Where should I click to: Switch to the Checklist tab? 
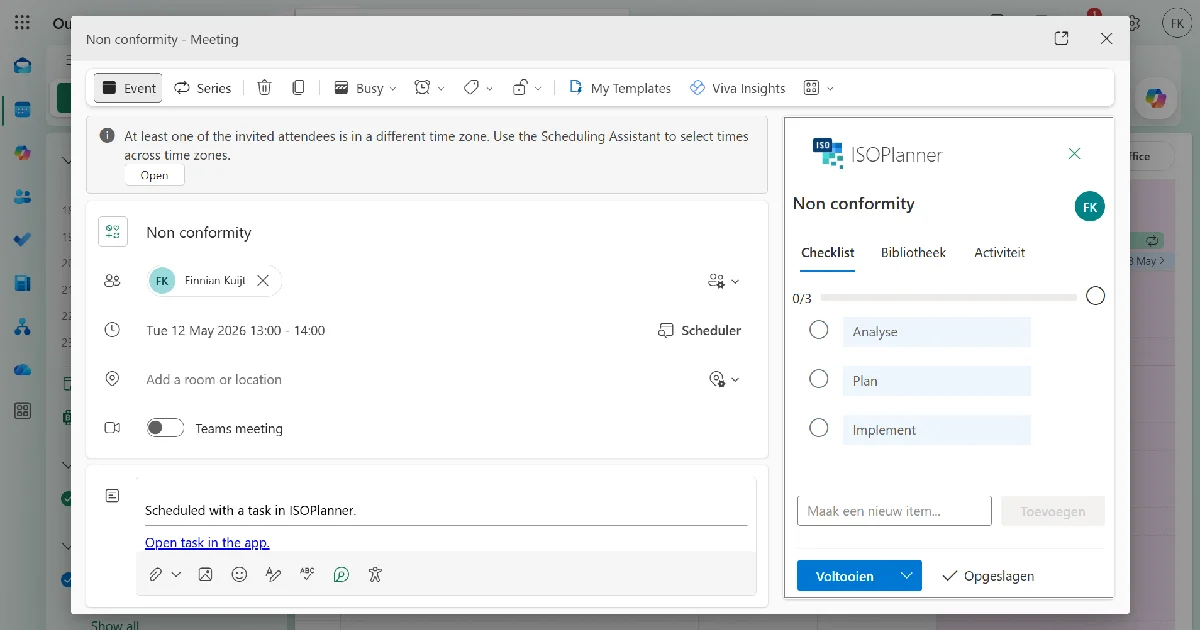[x=828, y=252]
